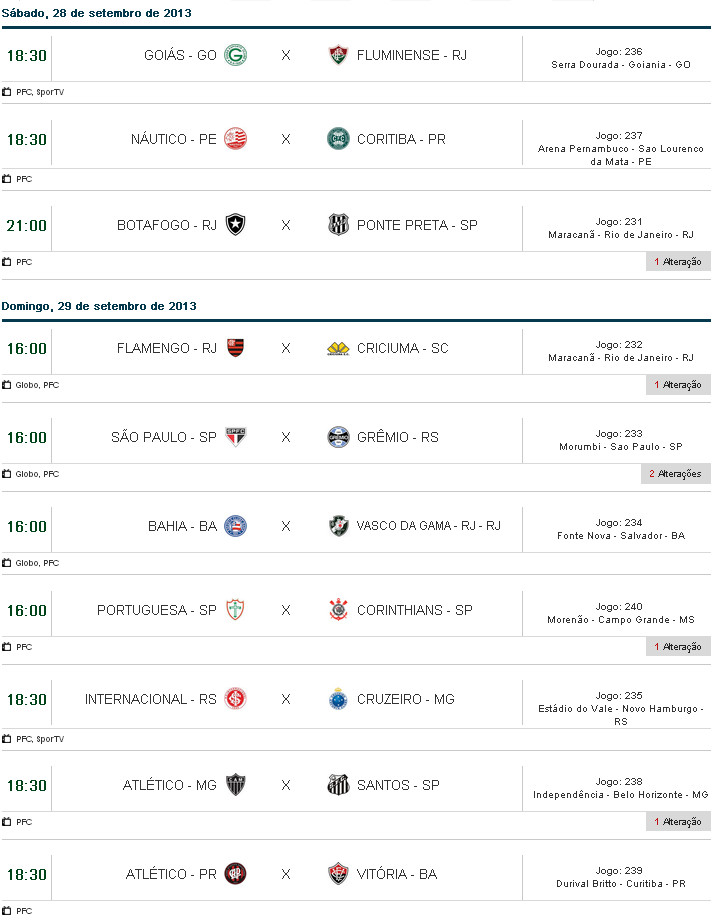Image resolution: width=720 pixels, height=920 pixels.
Task: Click the Fluminense team badge
Action: click(338, 55)
